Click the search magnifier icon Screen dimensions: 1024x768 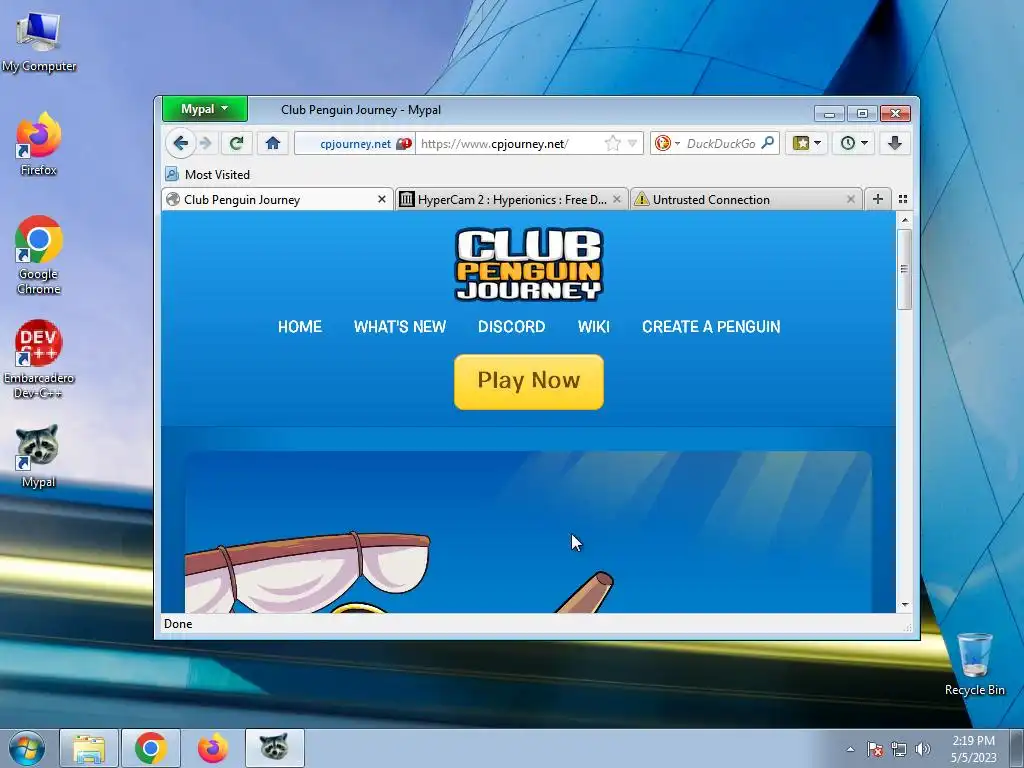tap(768, 142)
